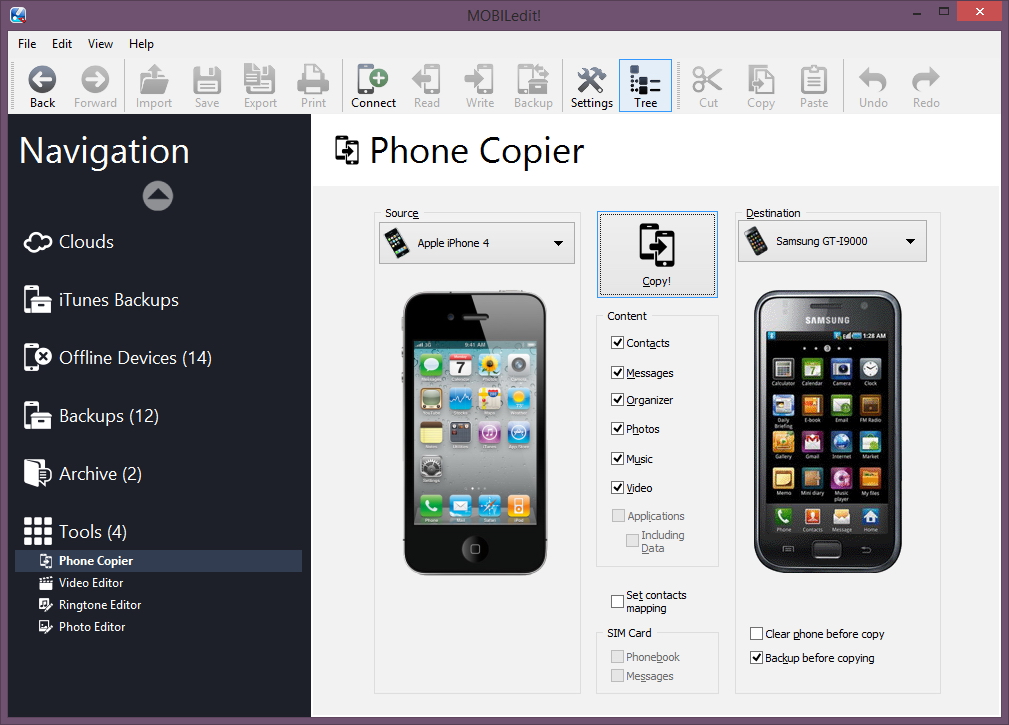Image resolution: width=1009 pixels, height=725 pixels.
Task: Uncheck the Contacts content checkbox
Action: click(618, 343)
